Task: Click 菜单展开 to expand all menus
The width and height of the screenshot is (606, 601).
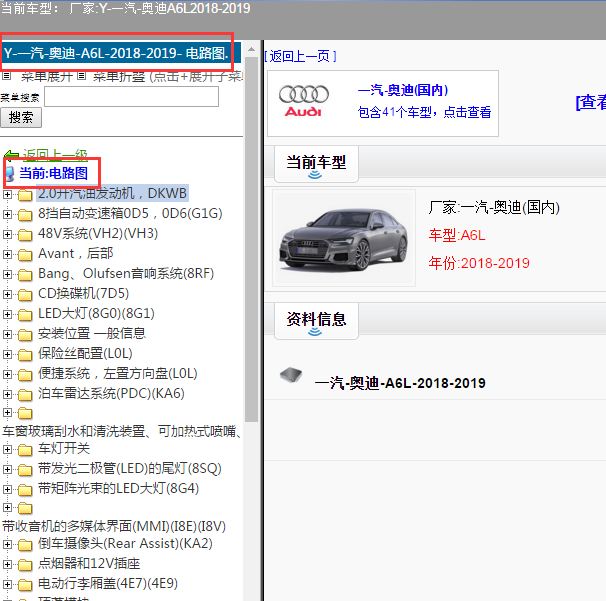Action: tap(47, 76)
